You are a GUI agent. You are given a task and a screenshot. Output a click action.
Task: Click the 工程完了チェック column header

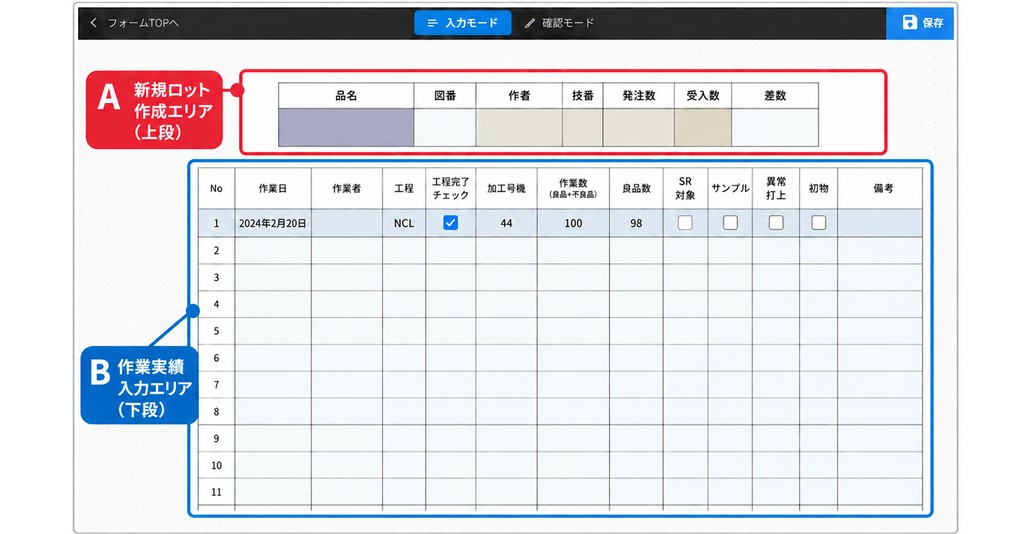click(451, 188)
